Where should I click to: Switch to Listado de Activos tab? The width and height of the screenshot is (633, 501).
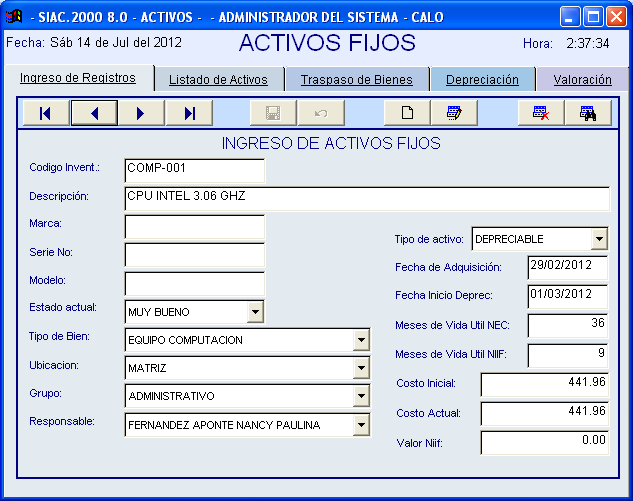pos(218,80)
